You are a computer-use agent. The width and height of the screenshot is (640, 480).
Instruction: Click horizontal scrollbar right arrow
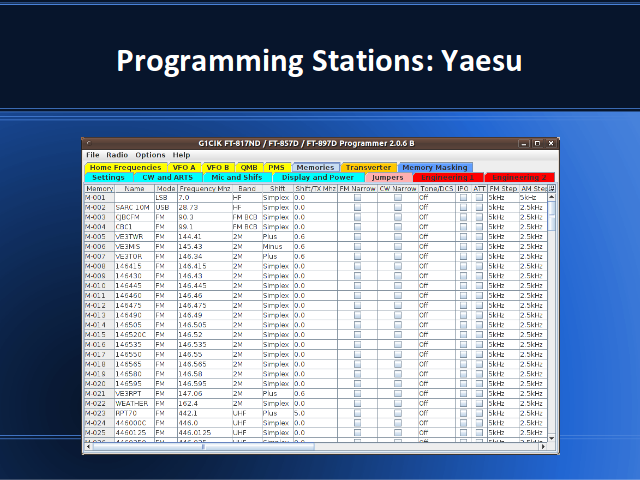click(x=543, y=447)
